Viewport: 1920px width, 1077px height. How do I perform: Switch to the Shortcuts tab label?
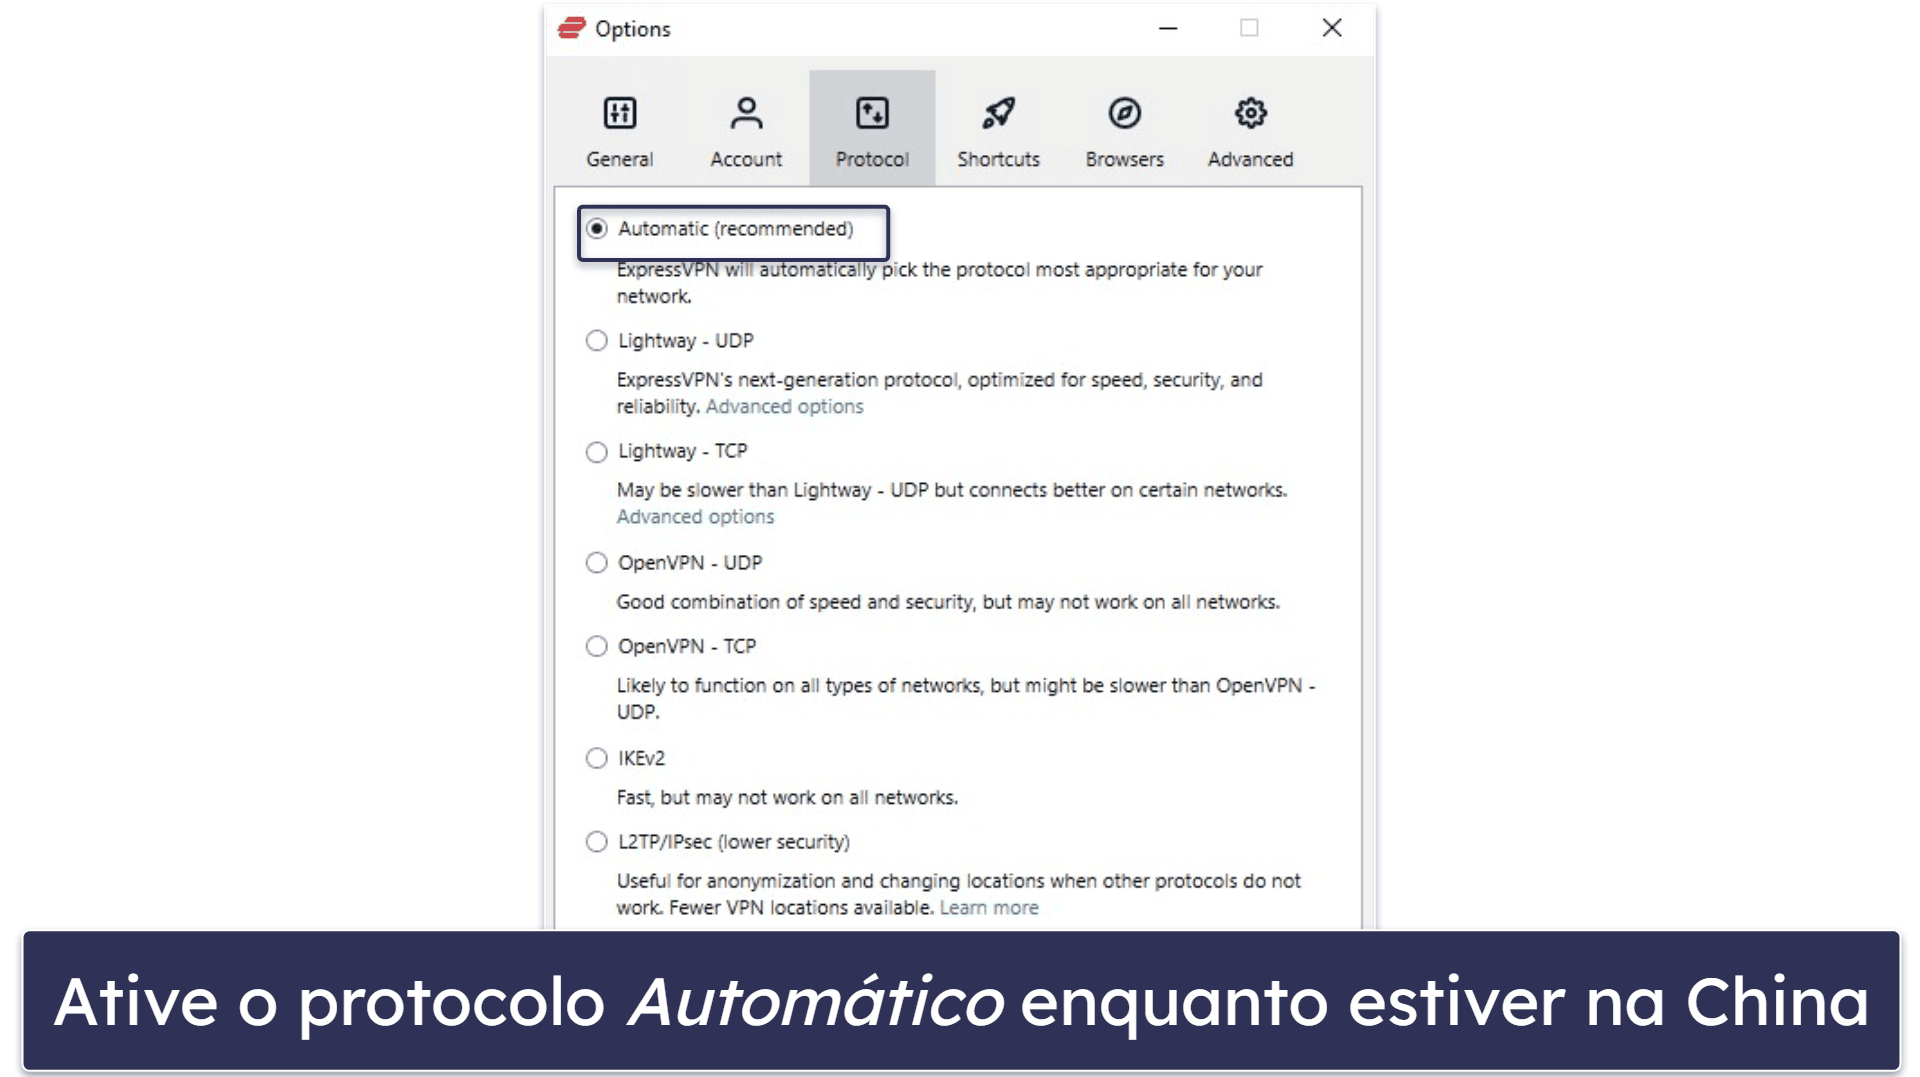coord(998,159)
